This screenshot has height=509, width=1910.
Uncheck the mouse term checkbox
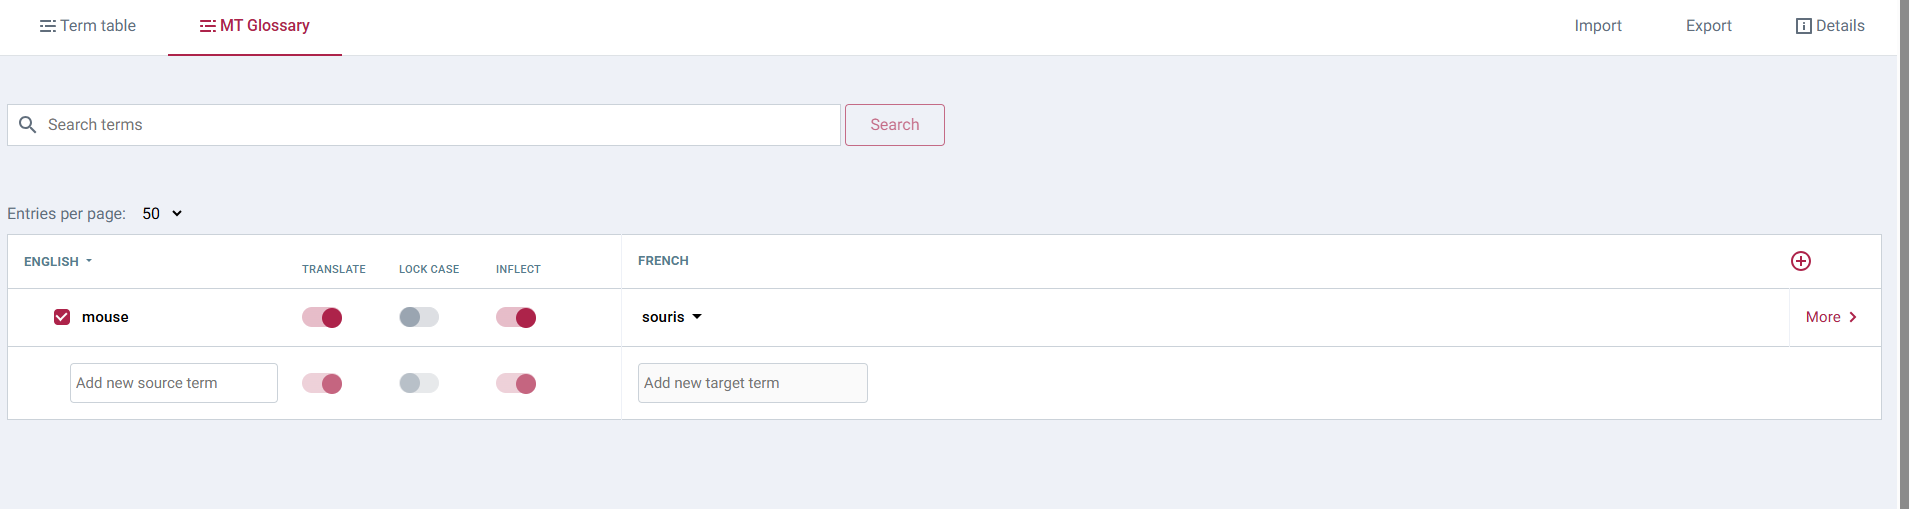(62, 317)
